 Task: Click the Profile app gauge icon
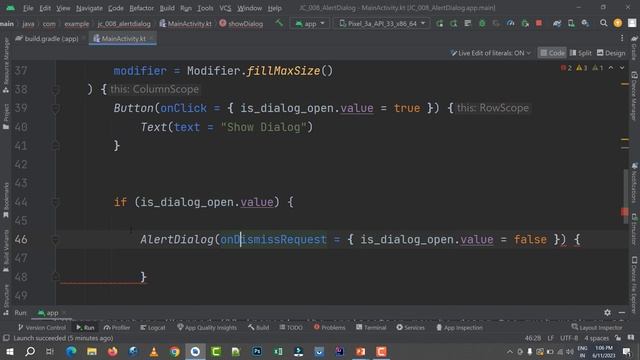[x=511, y=23]
